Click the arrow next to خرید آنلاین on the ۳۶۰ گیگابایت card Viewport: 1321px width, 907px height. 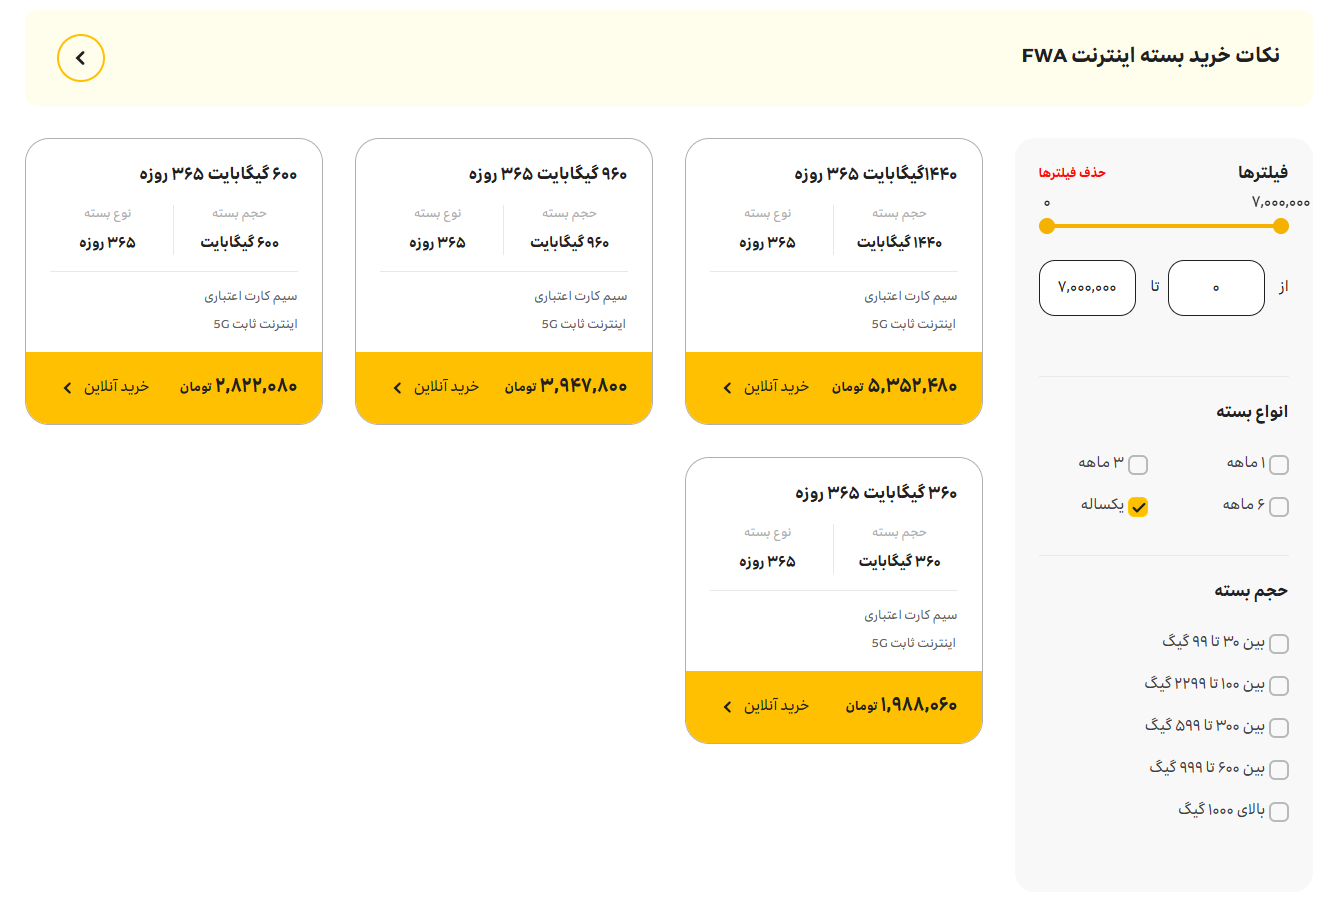coord(727,707)
